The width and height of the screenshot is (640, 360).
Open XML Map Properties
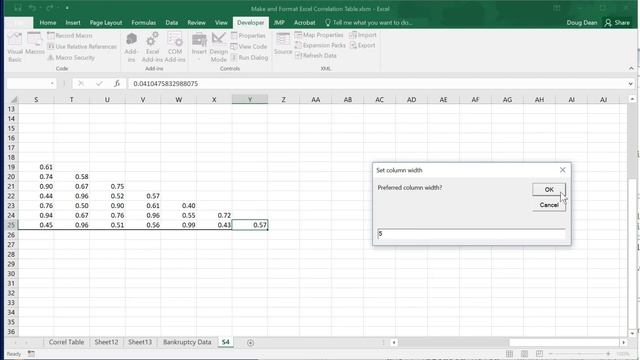tap(319, 35)
